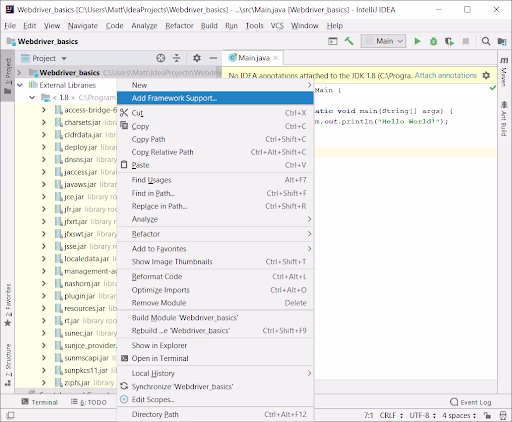
Task: Expand the zipfs.jar node
Action: (x=44, y=383)
